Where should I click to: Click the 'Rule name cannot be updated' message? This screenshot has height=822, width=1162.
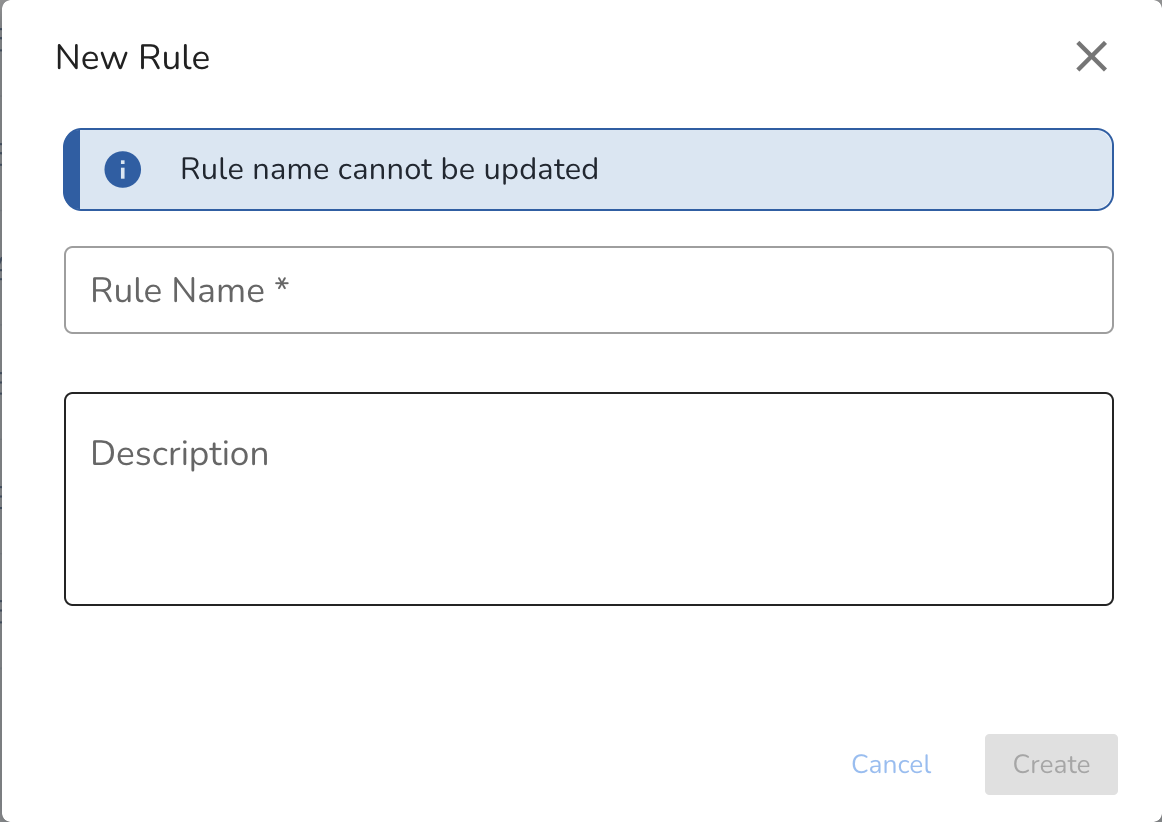[389, 169]
